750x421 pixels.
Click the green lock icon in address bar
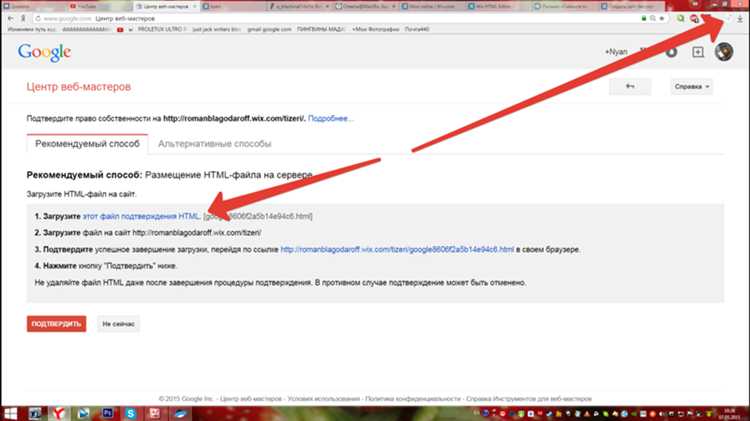[x=643, y=18]
